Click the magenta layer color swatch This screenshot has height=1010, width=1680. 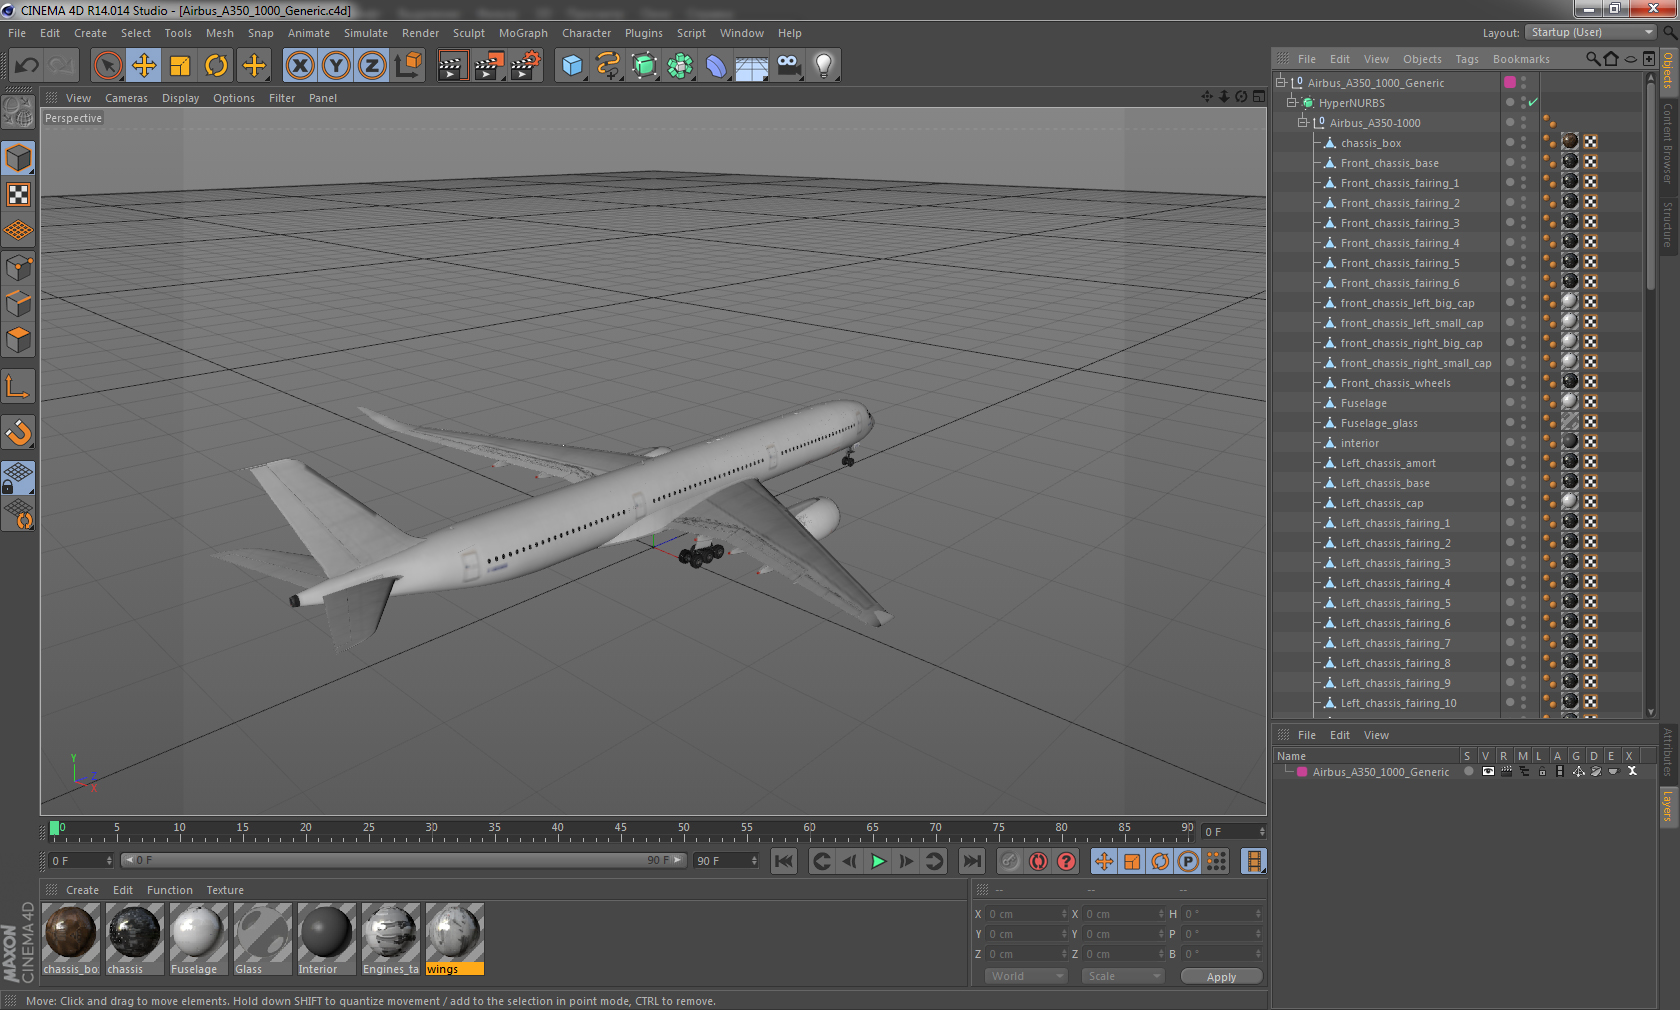(x=1302, y=771)
